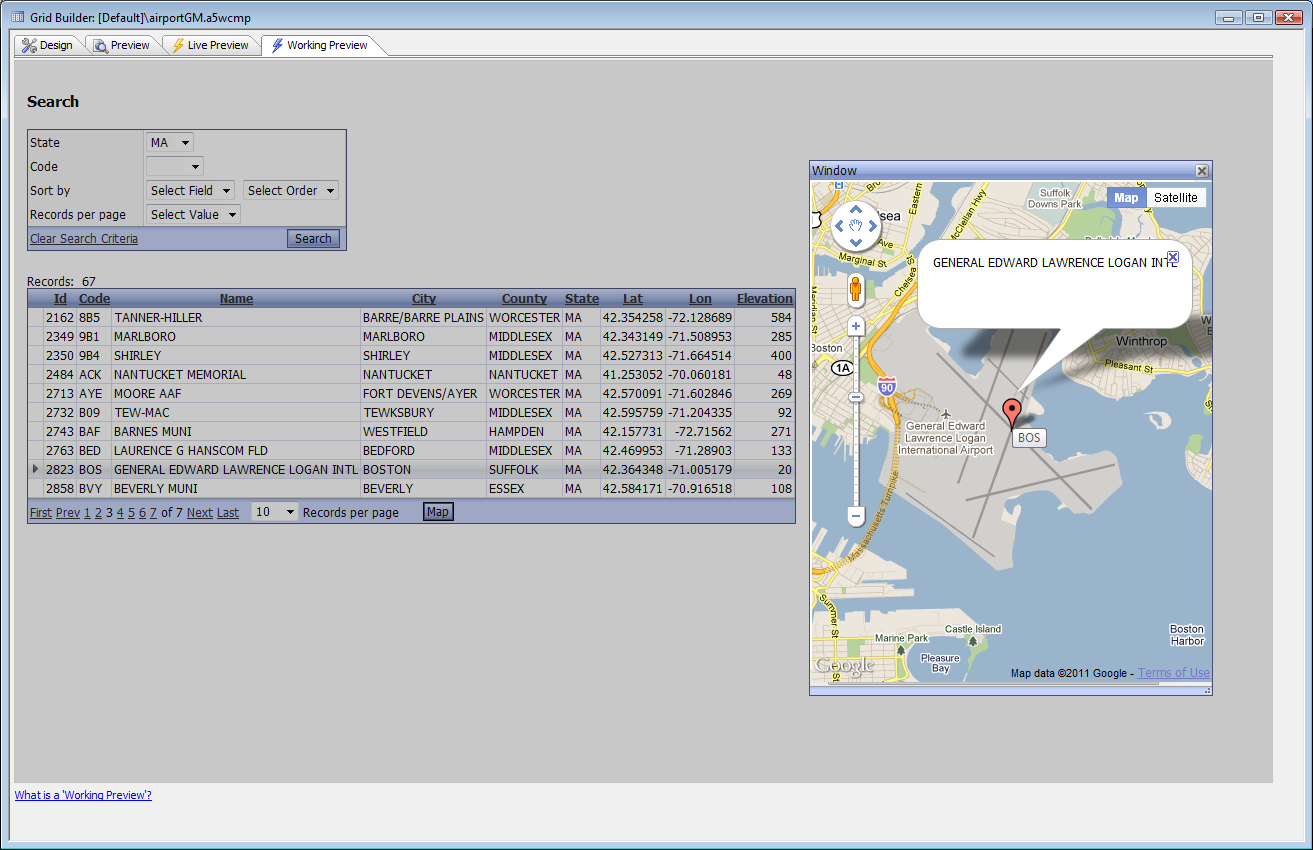The width and height of the screenshot is (1313, 850).
Task: Sort grid by Id column header
Action: click(x=61, y=299)
